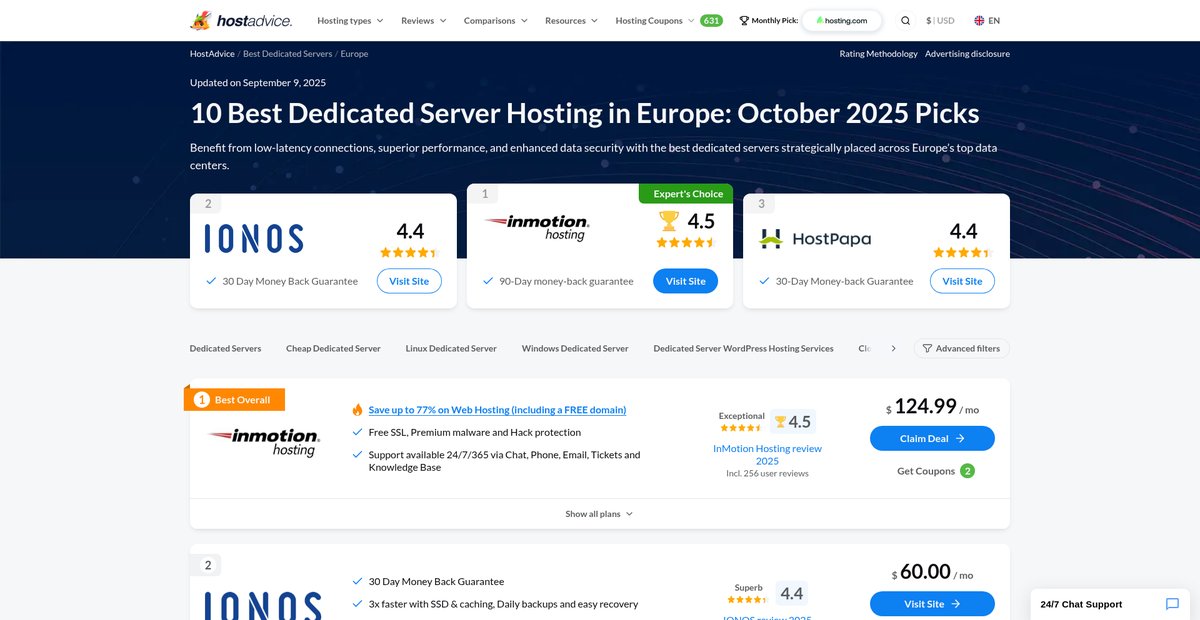The height and width of the screenshot is (620, 1200).
Task: Click Visit Site in IONOS listing row
Action: click(932, 604)
